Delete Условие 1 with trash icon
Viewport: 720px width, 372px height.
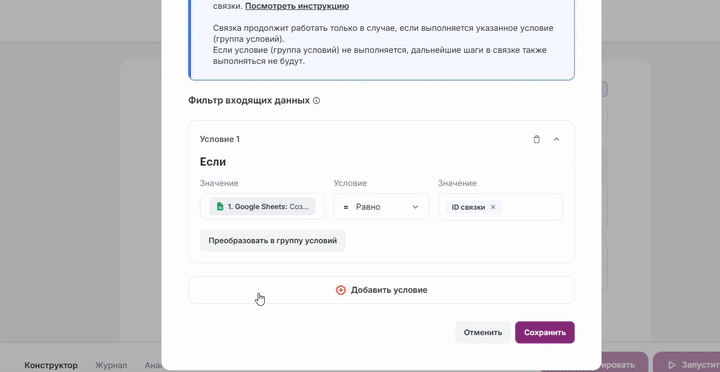point(536,139)
